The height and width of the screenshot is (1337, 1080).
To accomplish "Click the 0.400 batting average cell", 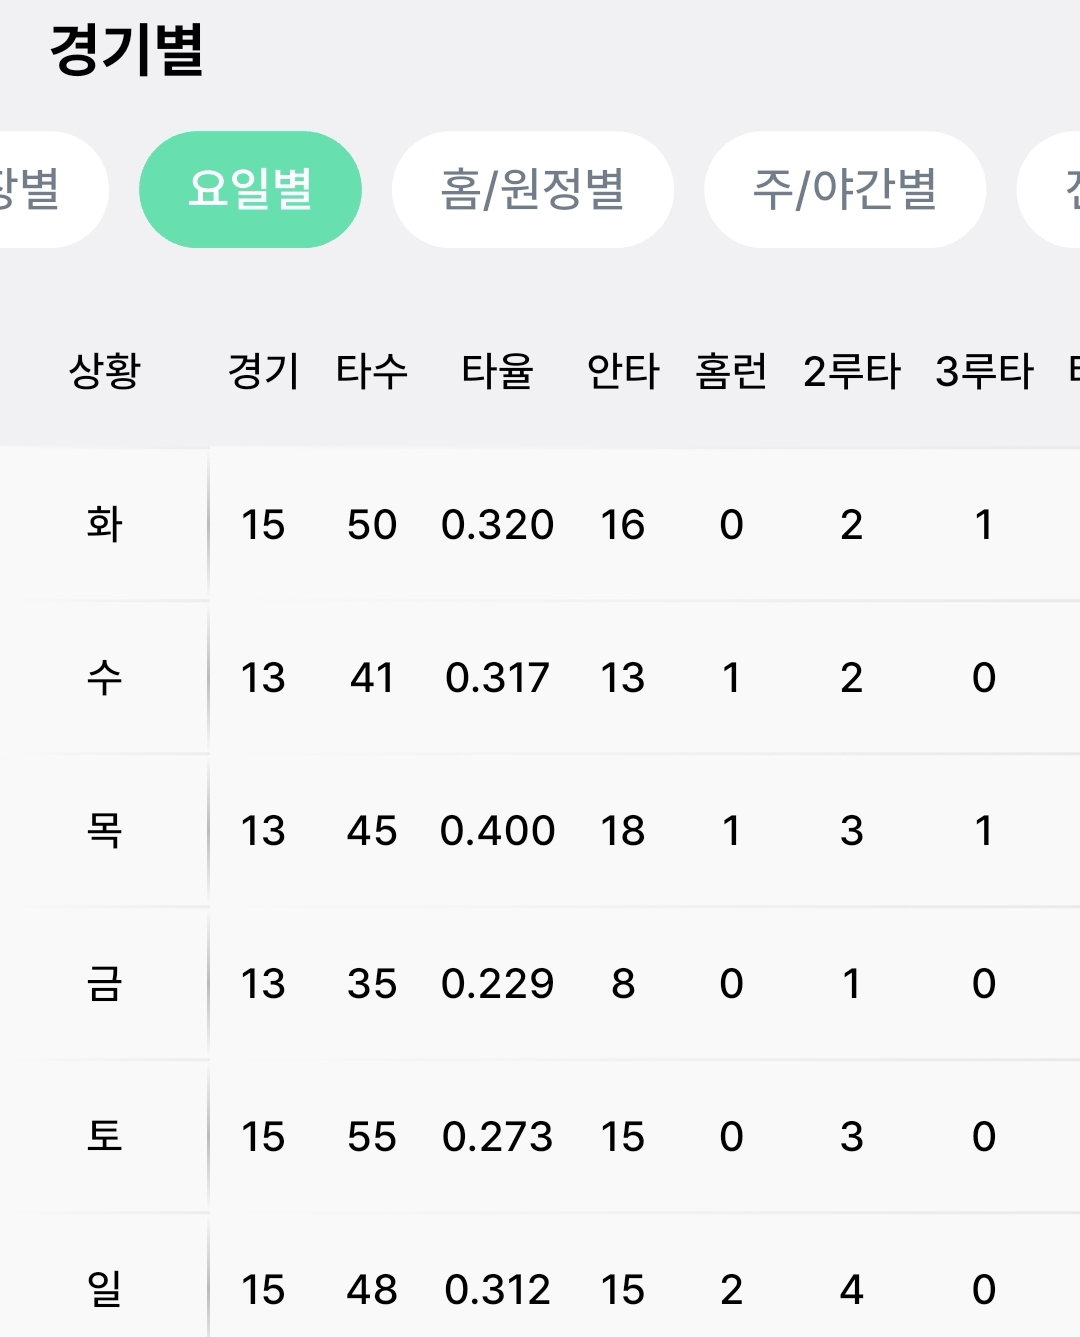I will (497, 831).
